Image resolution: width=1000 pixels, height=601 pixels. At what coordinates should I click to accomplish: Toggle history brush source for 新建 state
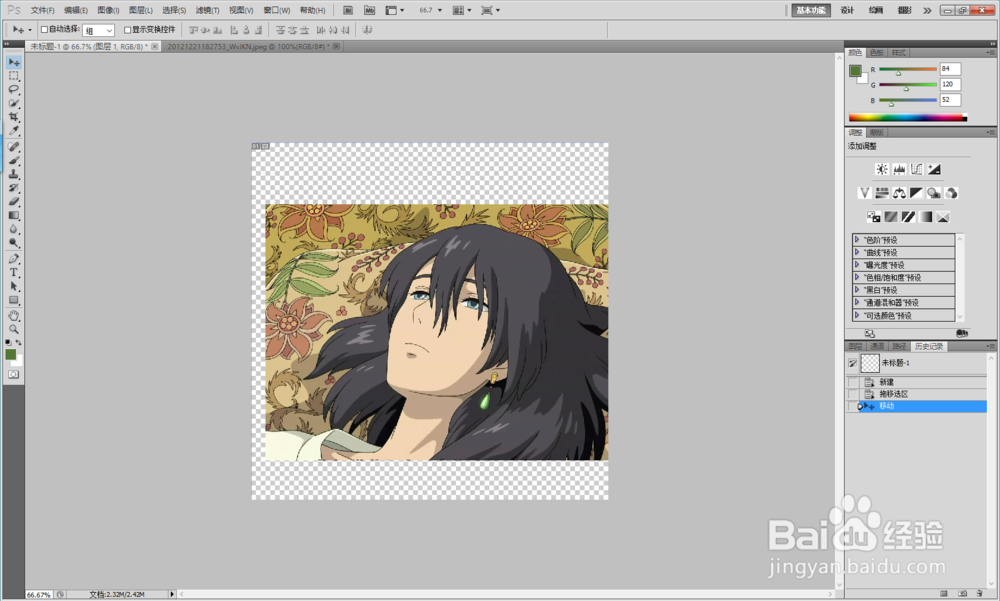853,382
